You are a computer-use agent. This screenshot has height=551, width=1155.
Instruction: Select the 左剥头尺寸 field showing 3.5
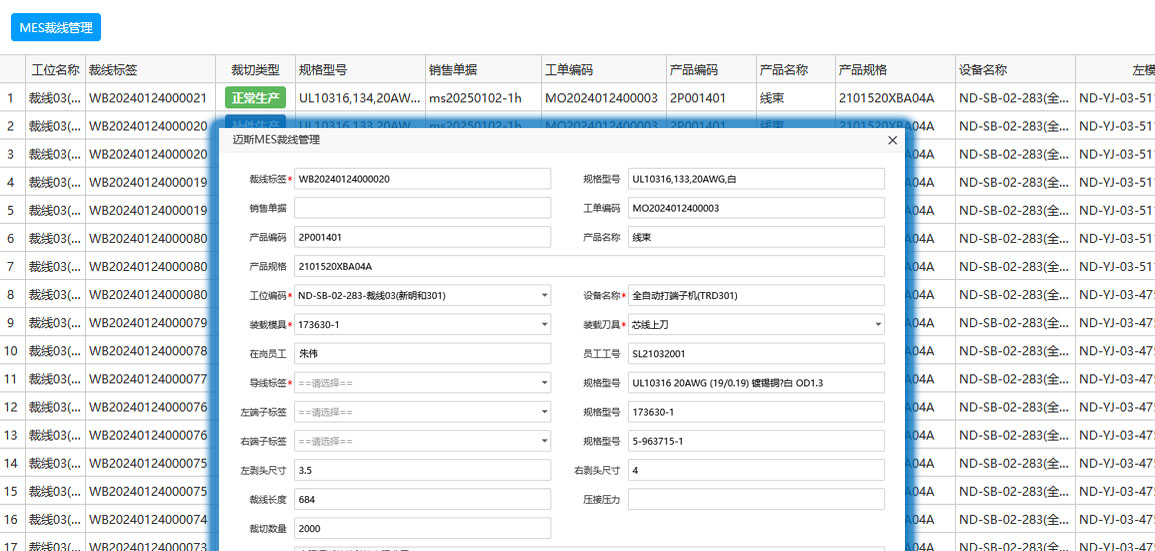click(x=422, y=470)
